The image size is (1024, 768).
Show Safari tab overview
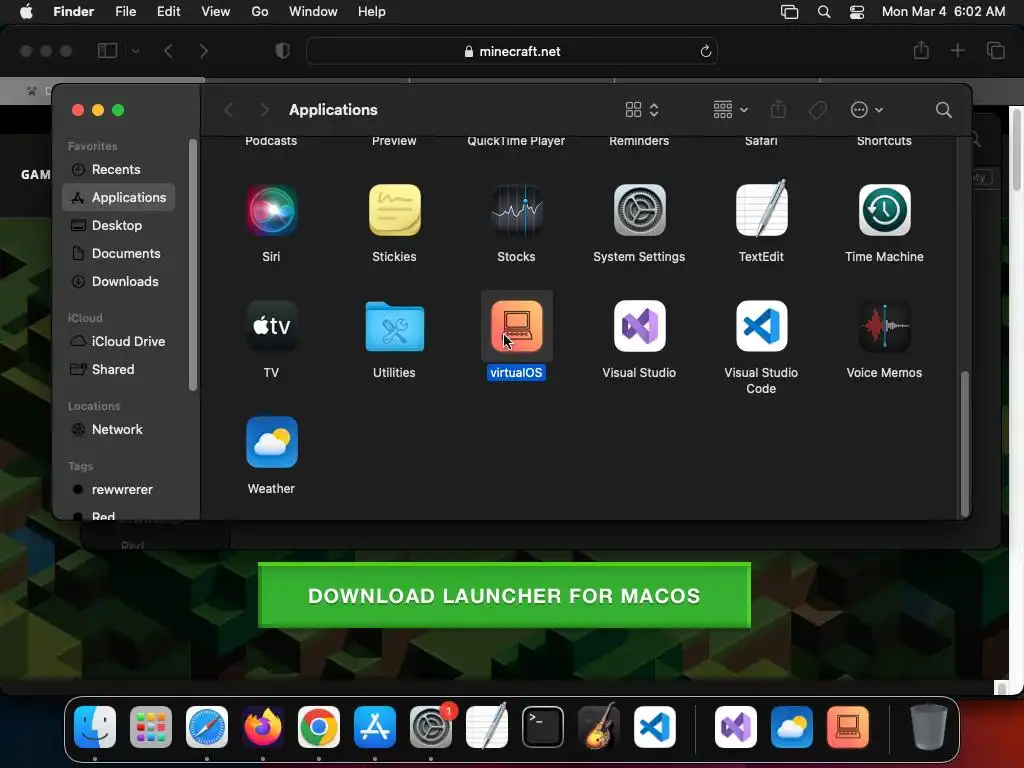(x=995, y=50)
